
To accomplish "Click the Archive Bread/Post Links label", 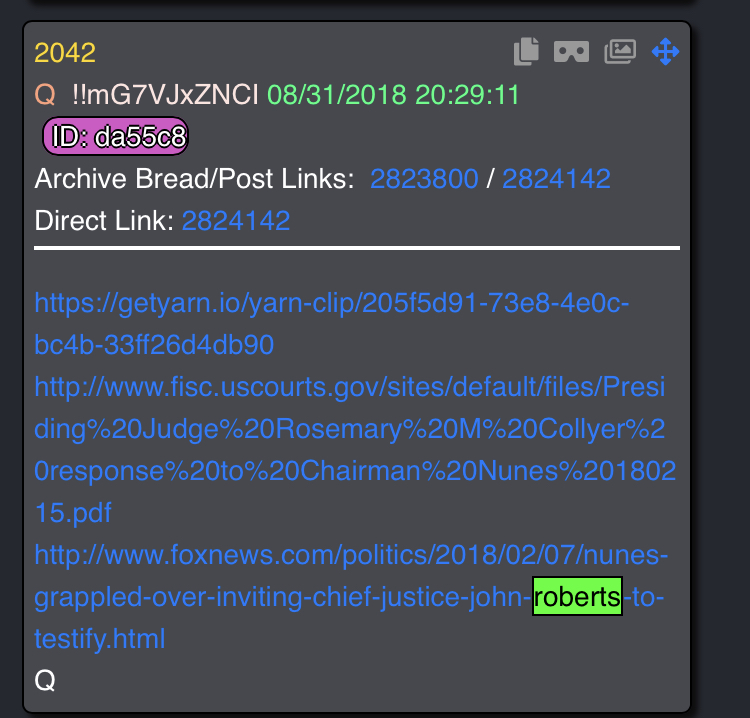I will 194,179.
